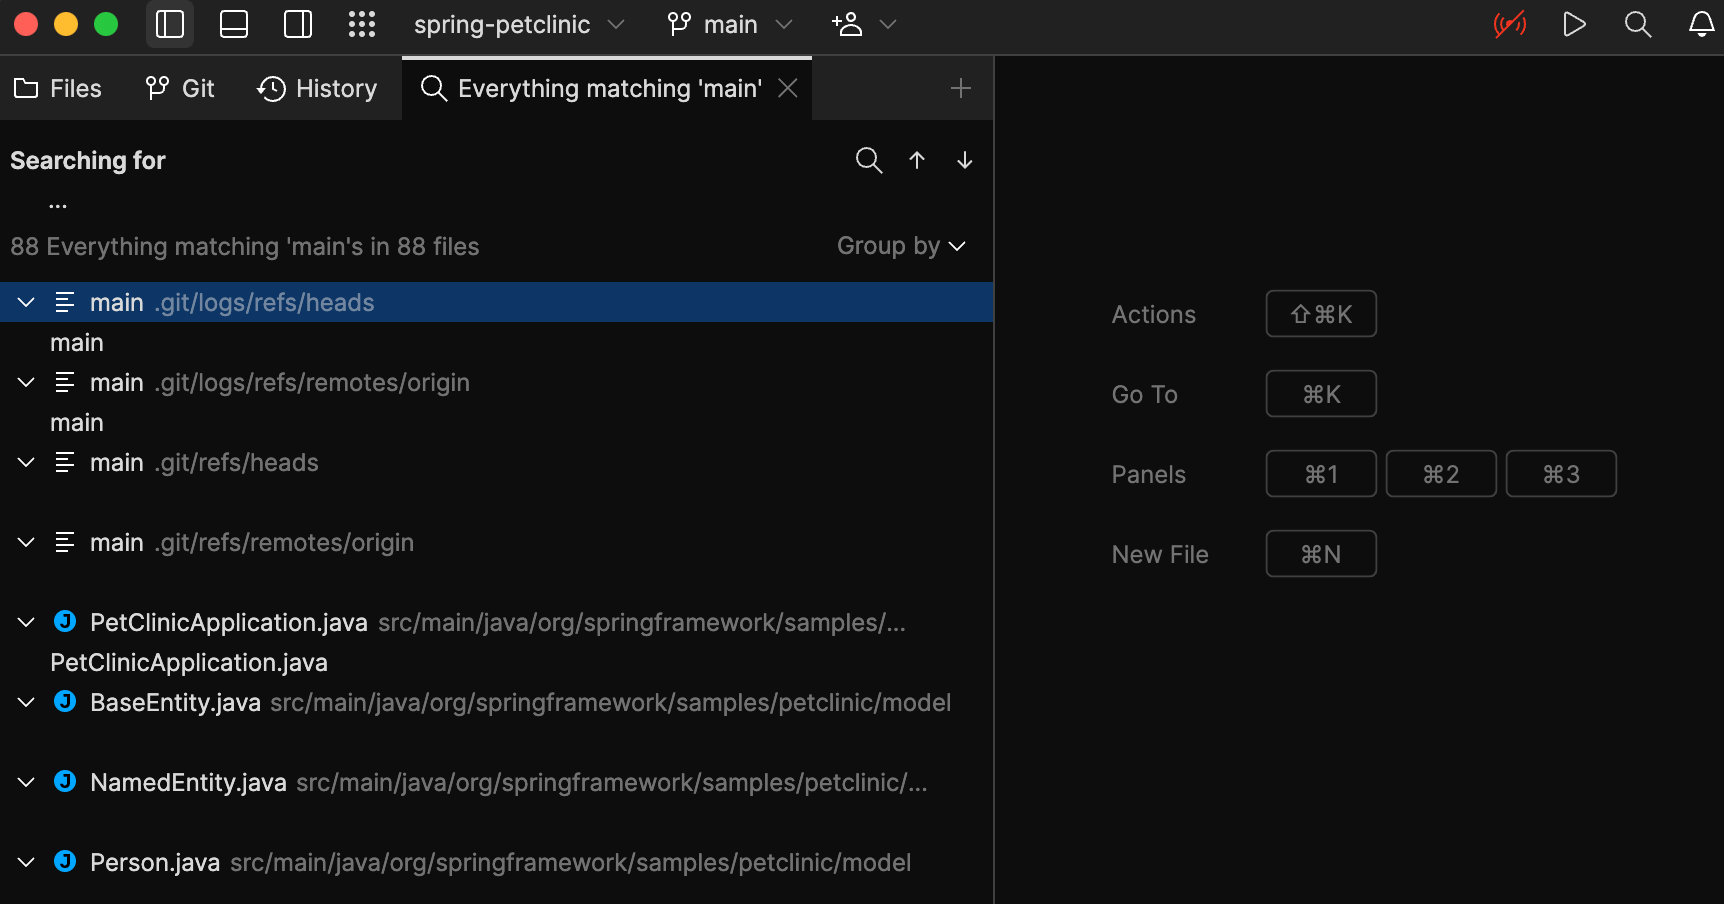This screenshot has width=1724, height=904.
Task: Open global search magnifier in title bar
Action: coord(1638,24)
